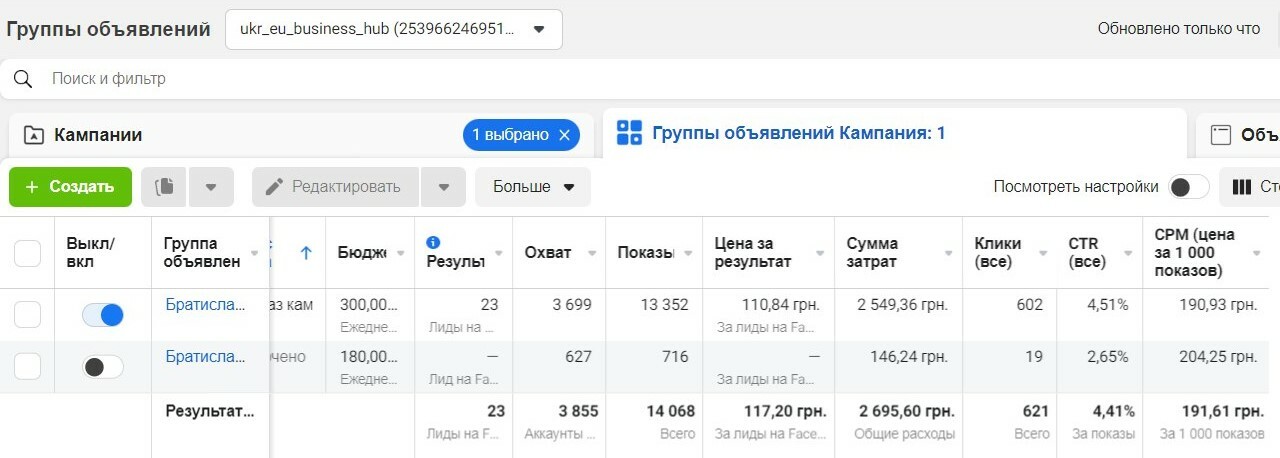Turn off the first Братисла ad set
This screenshot has width=1280, height=458.
(103, 315)
